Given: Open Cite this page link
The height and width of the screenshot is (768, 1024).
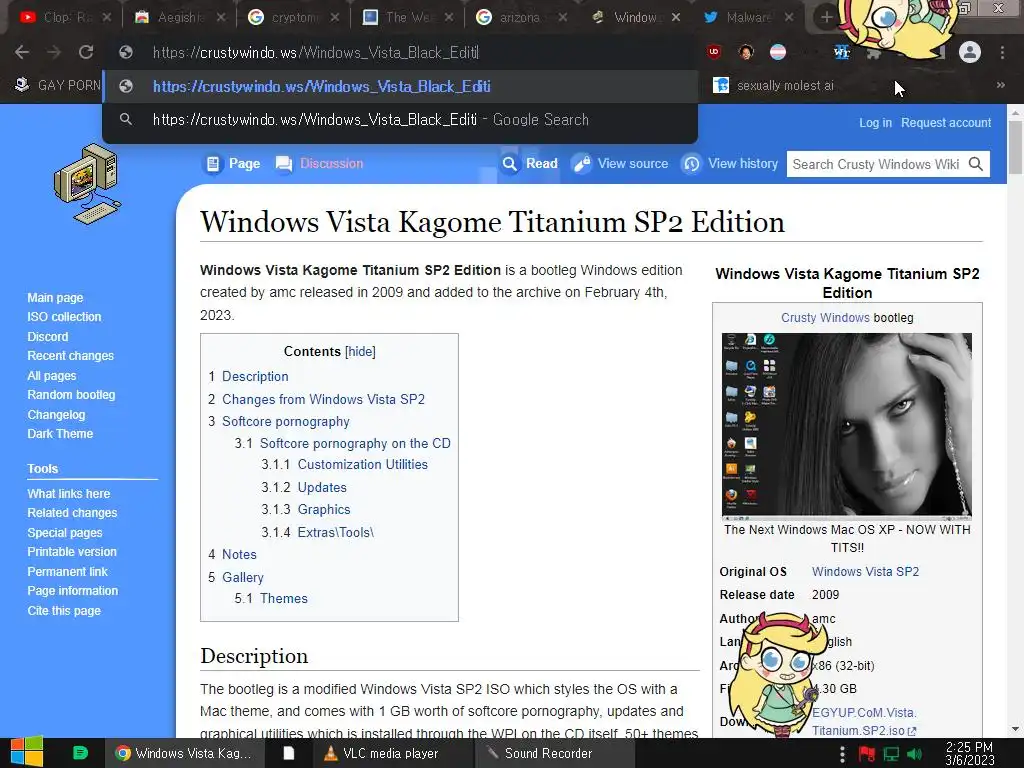Looking at the screenshot, I should click(64, 611).
